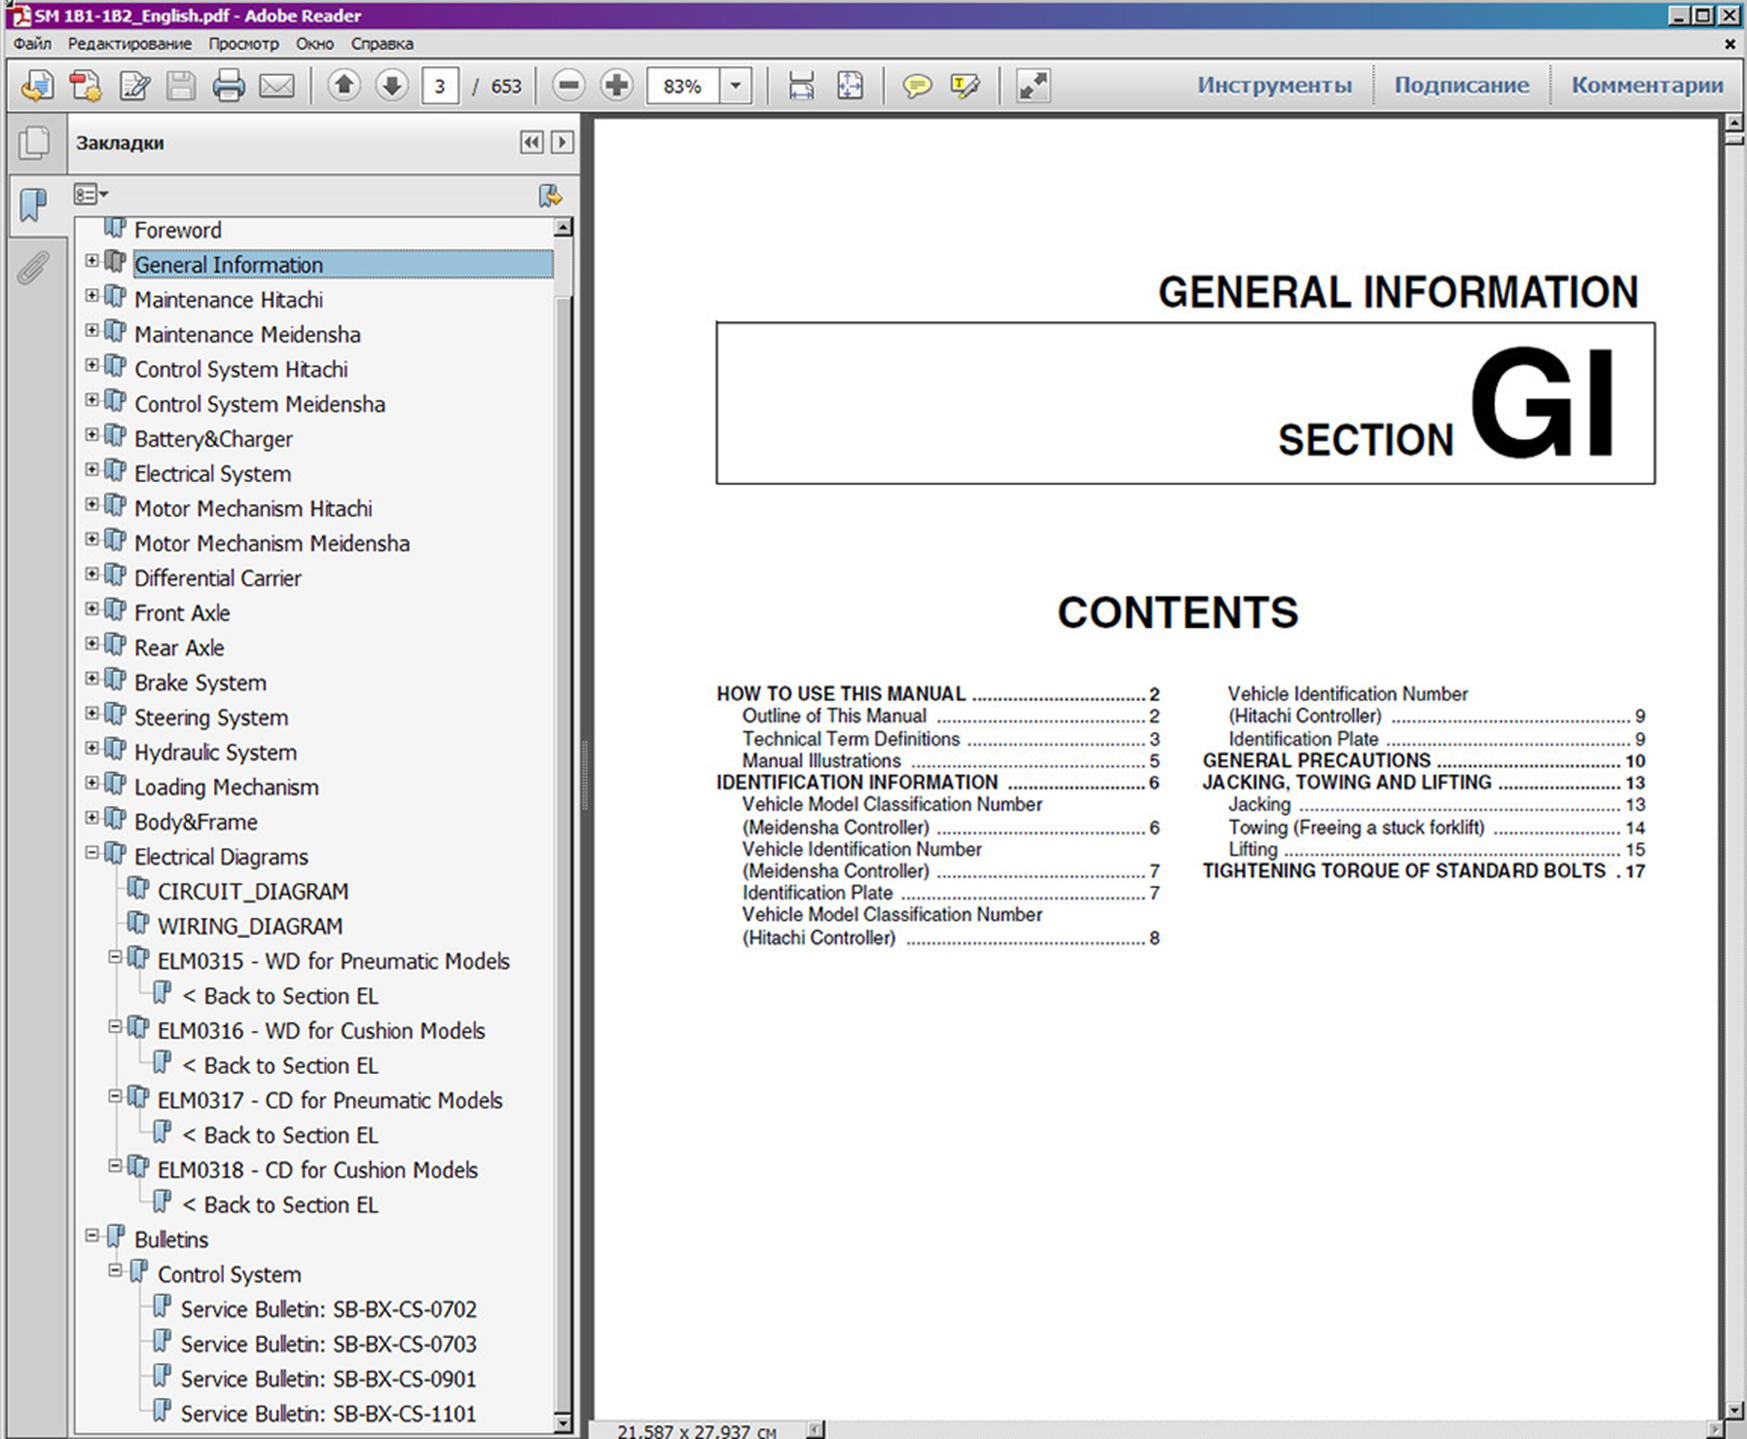Screen dimensions: 1747x1439
Task: Open the Просмотр menu
Action: pos(244,44)
